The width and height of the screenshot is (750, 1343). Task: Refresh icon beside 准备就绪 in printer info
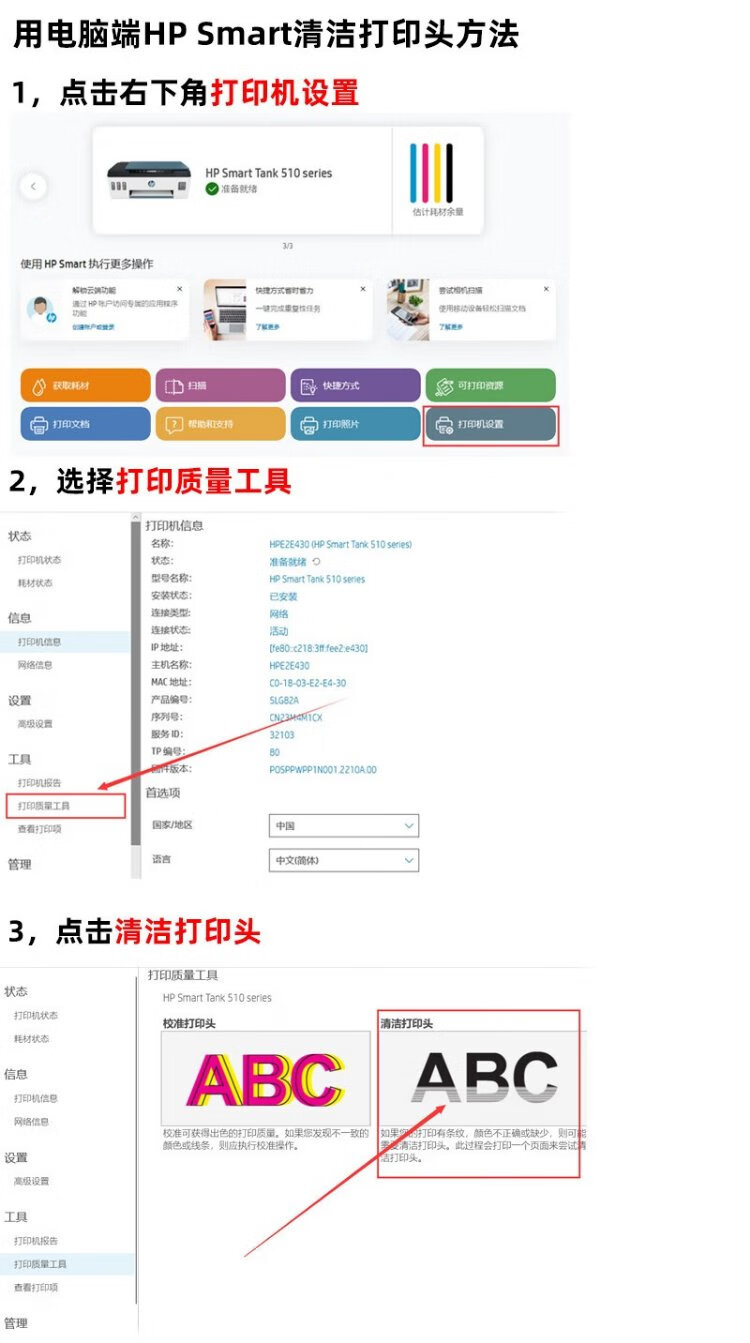coord(317,562)
